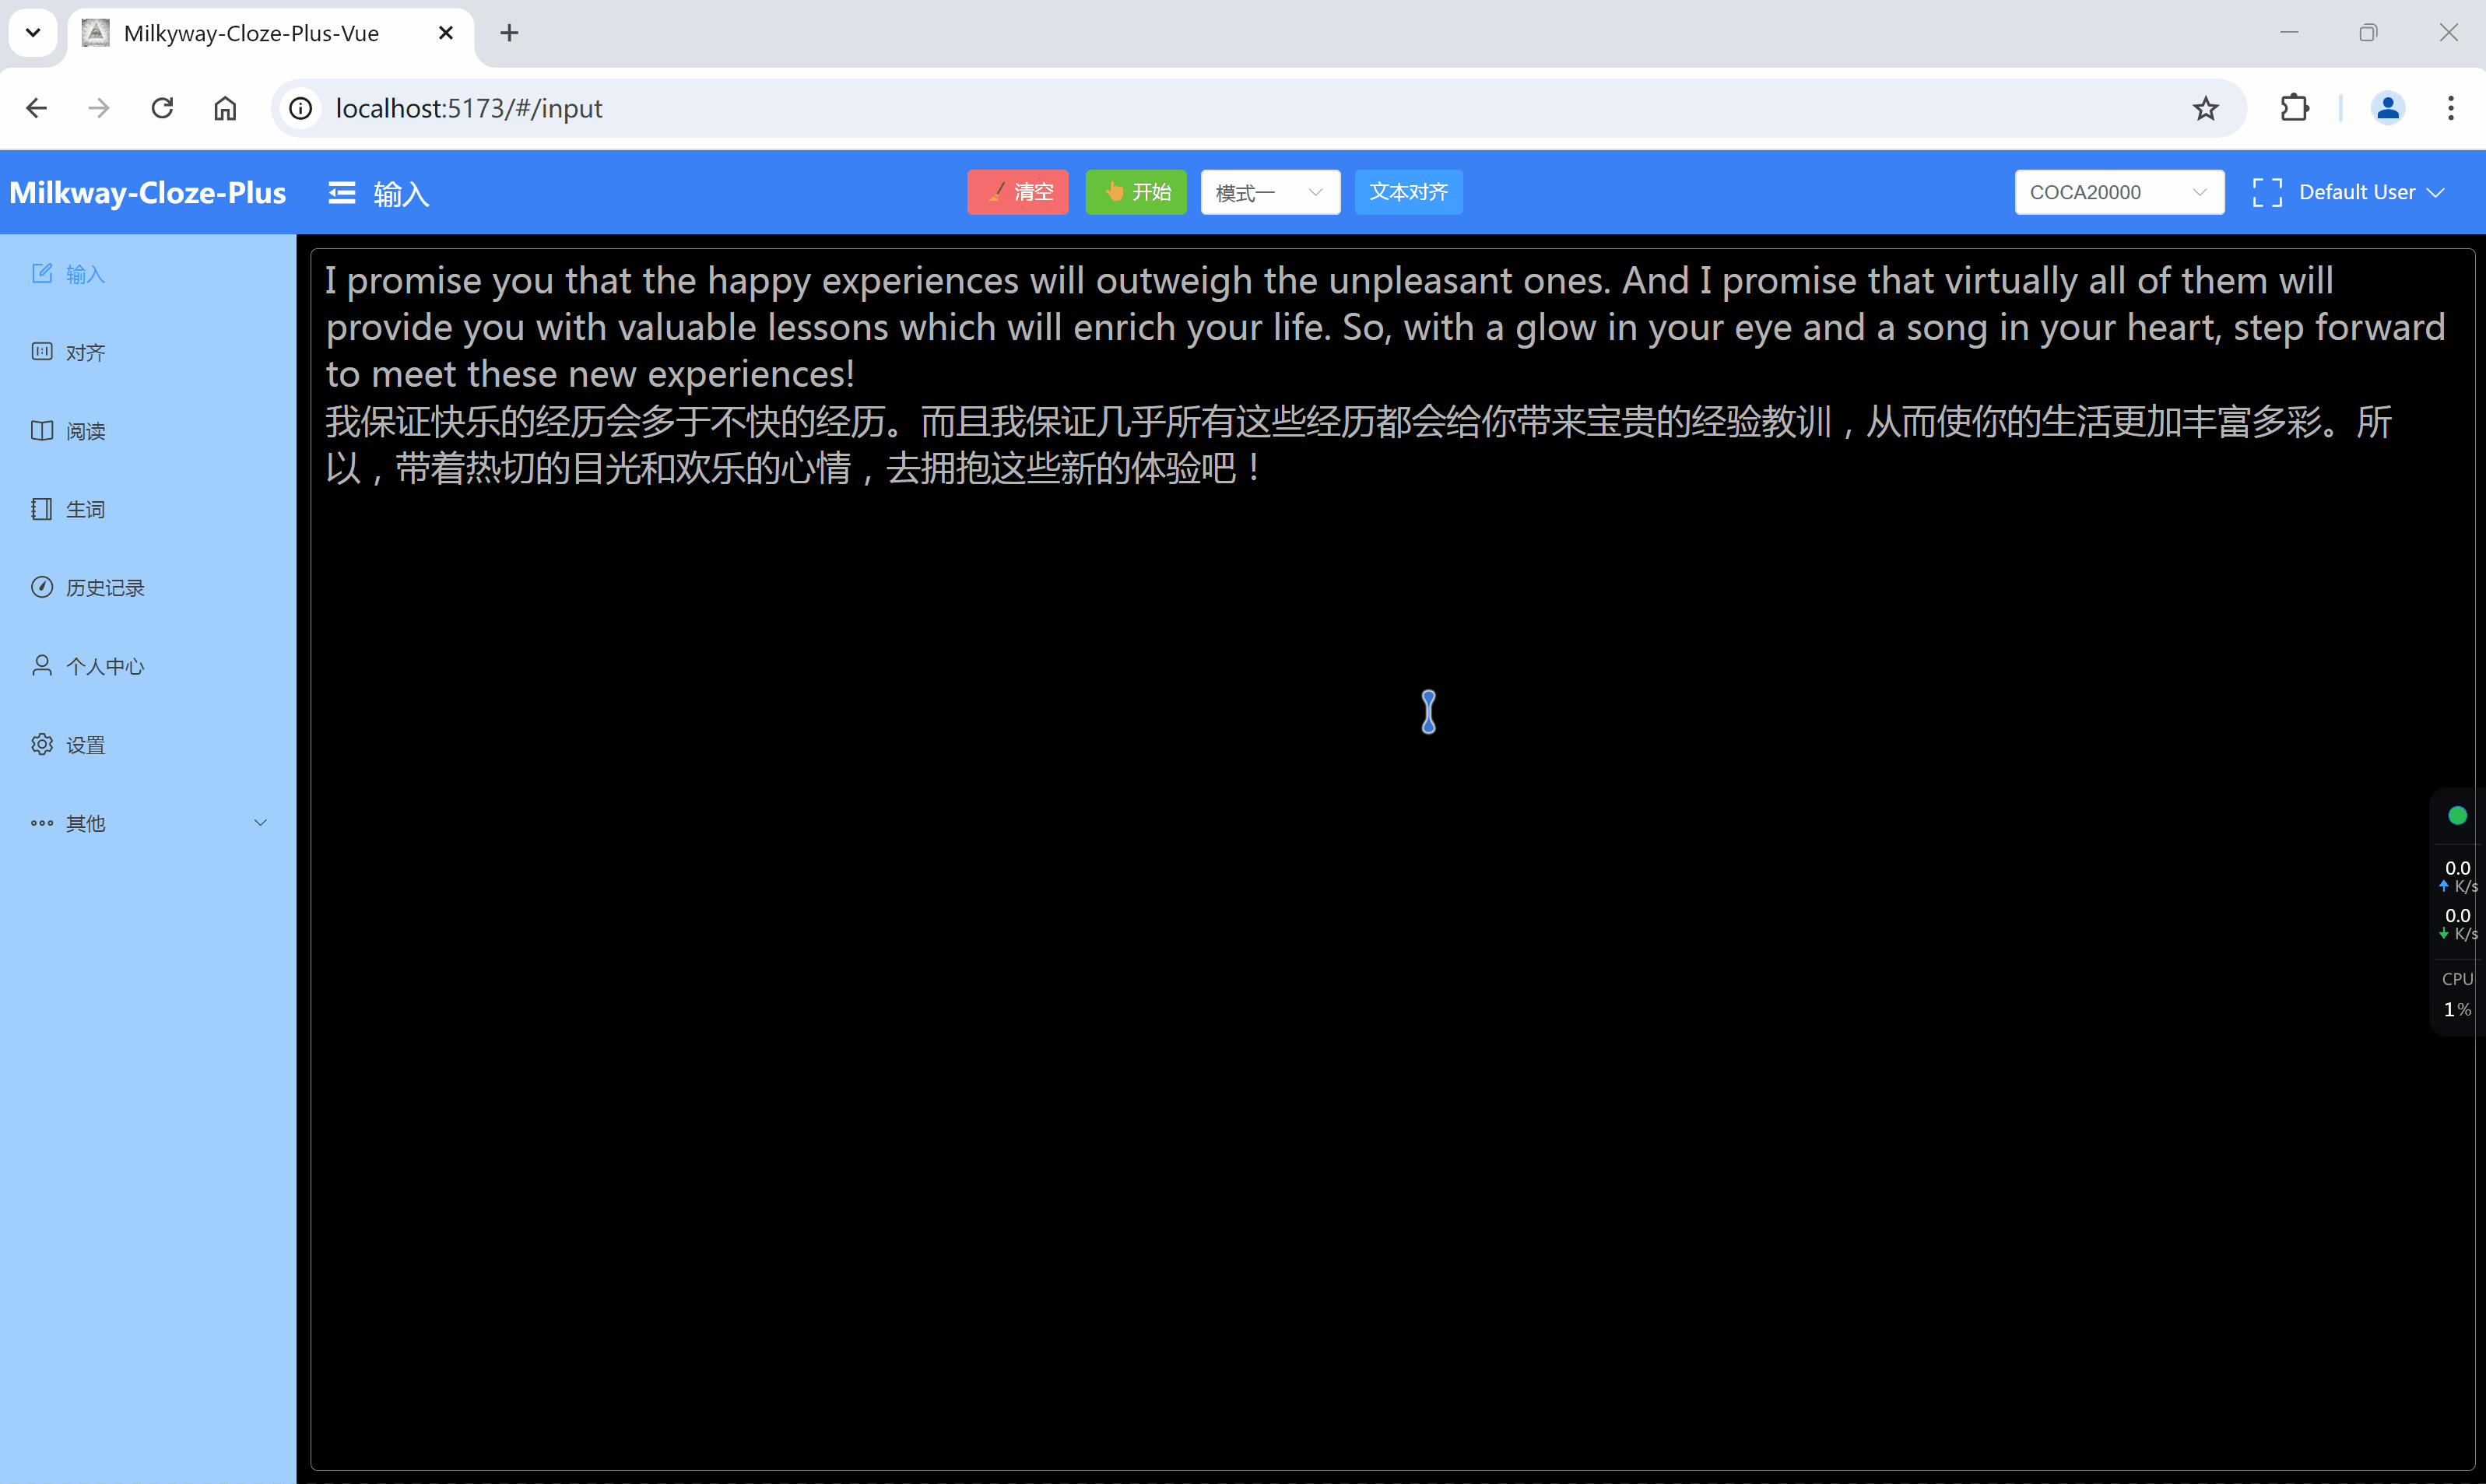Open the tab search dropdown arrow
The height and width of the screenshot is (1484, 2486).
[x=33, y=33]
